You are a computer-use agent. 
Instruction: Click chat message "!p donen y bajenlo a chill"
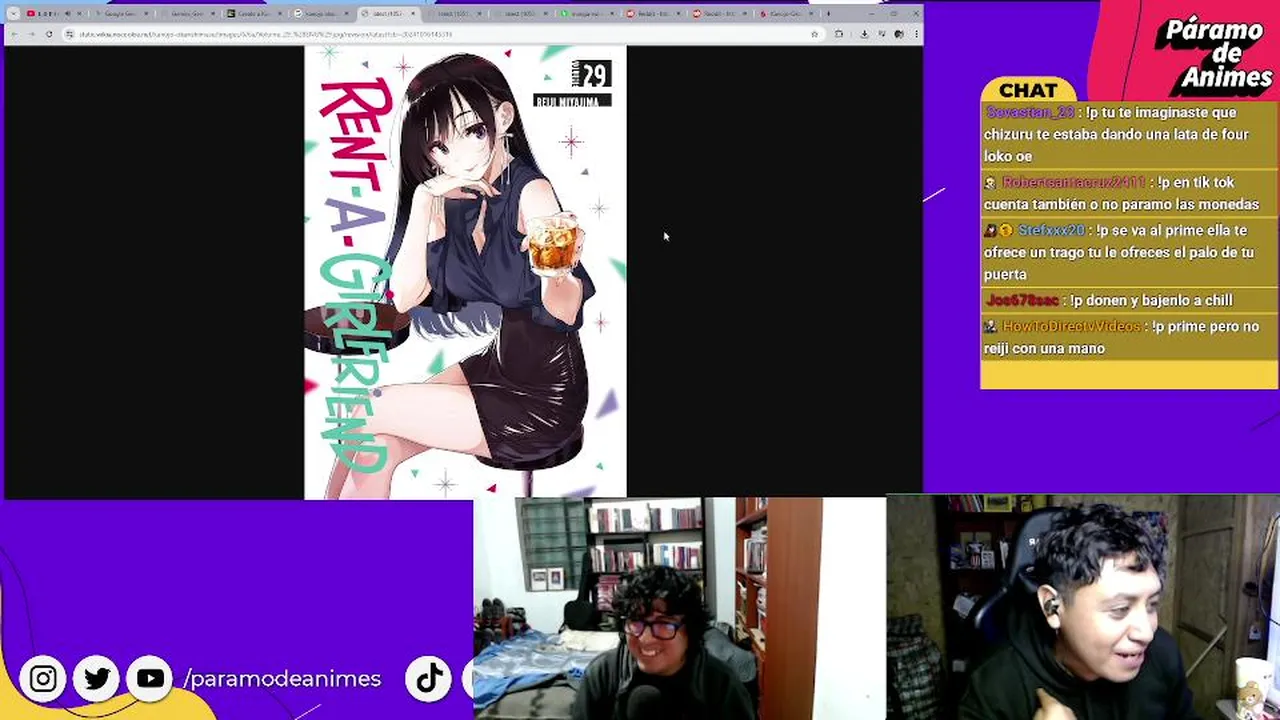click(1152, 301)
